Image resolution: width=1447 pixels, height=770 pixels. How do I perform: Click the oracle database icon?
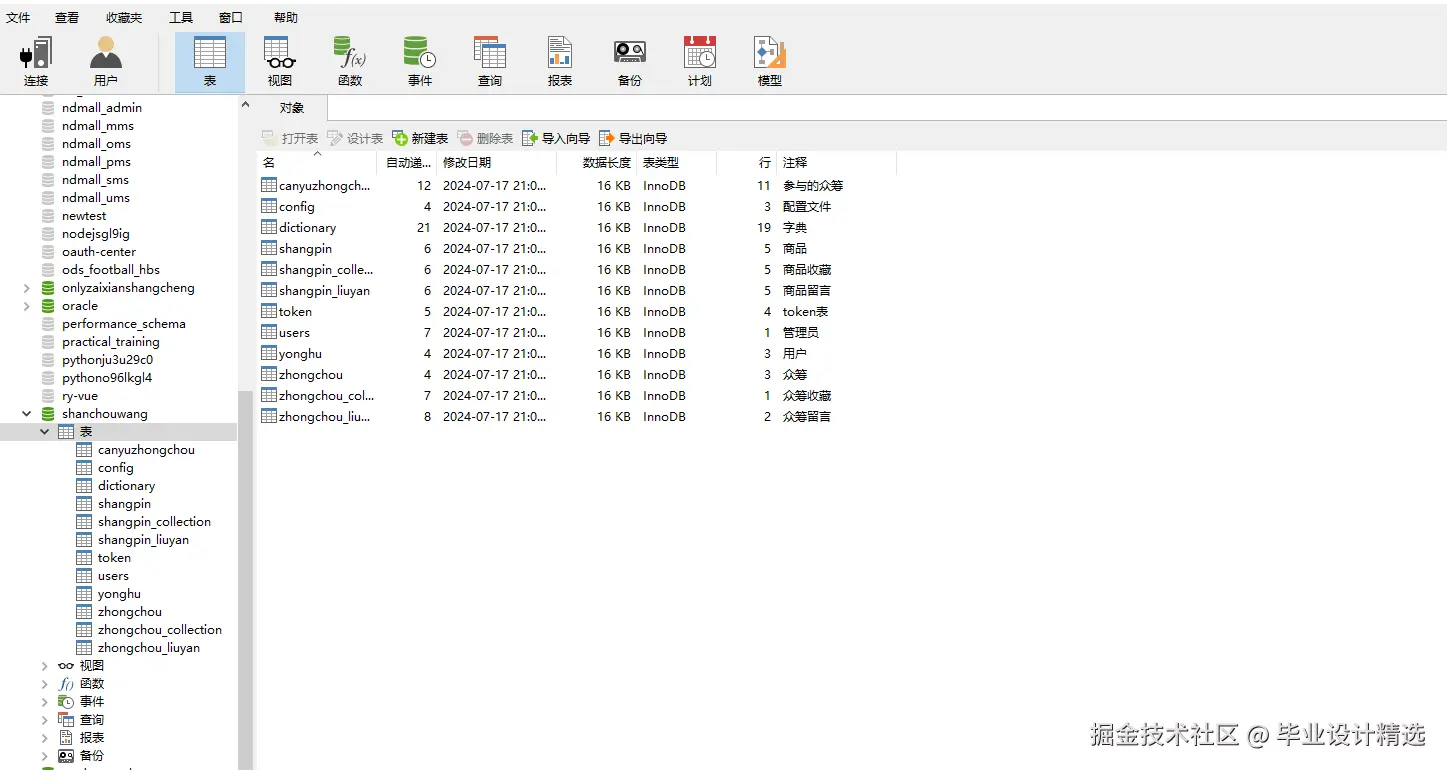pyautogui.click(x=48, y=306)
